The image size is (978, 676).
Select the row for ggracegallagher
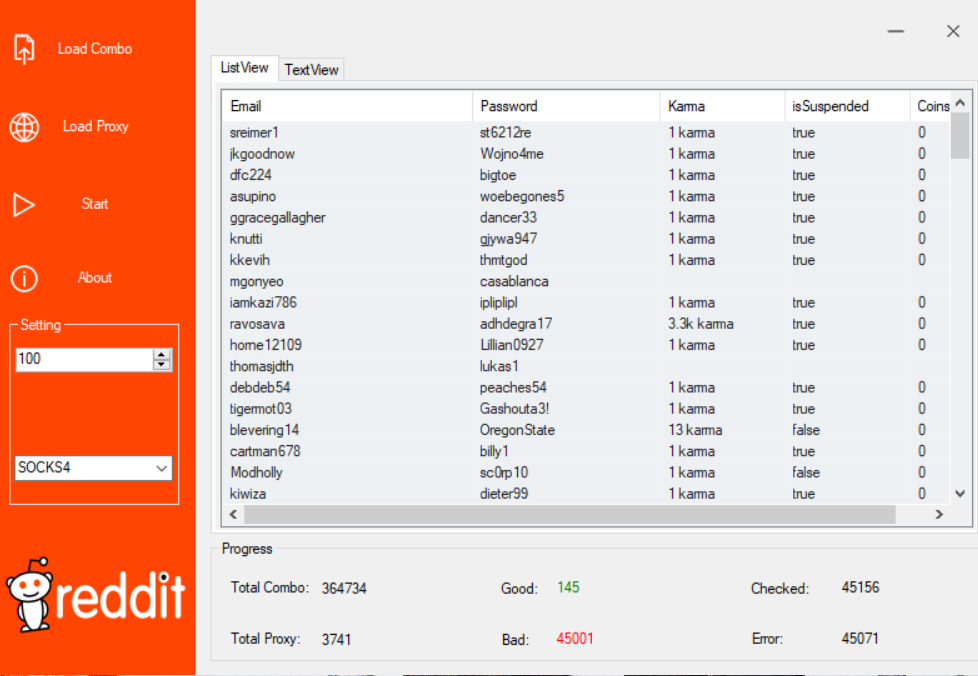tap(586, 218)
